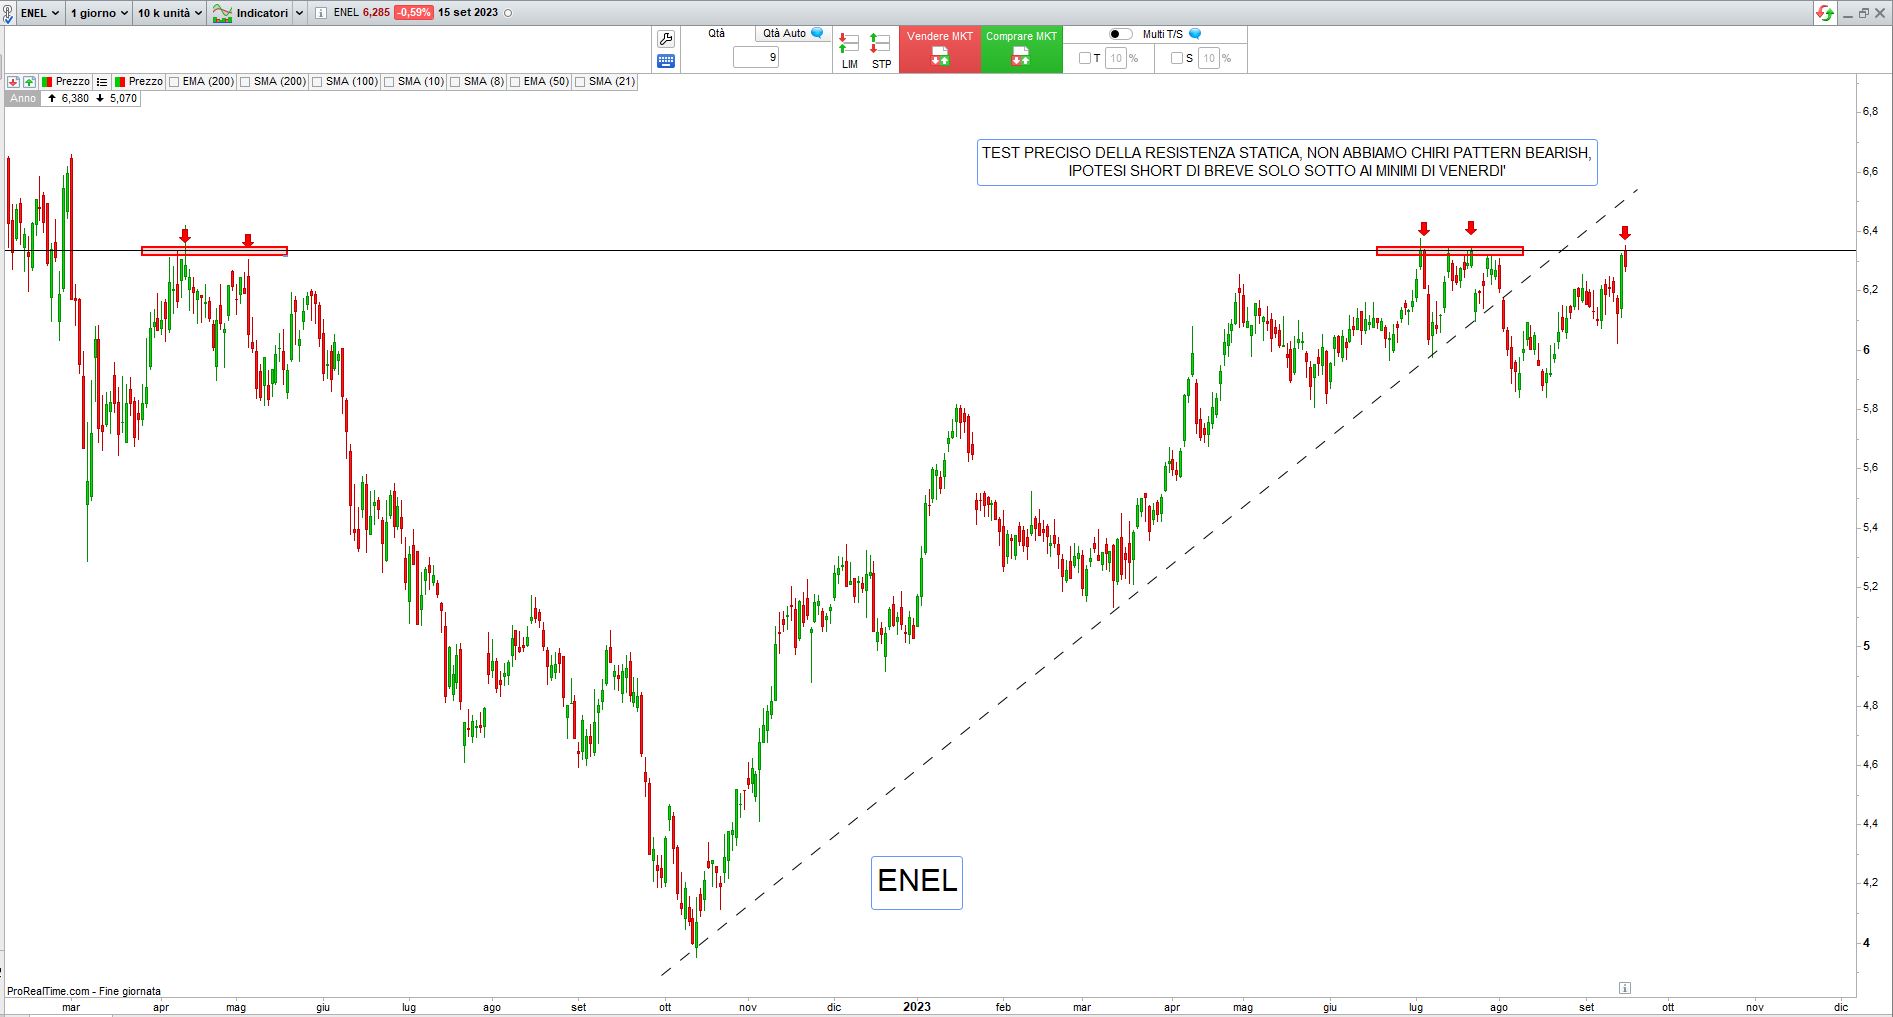This screenshot has height=1017, width=1893.
Task: Click the wrench settings icon
Action: (x=666, y=39)
